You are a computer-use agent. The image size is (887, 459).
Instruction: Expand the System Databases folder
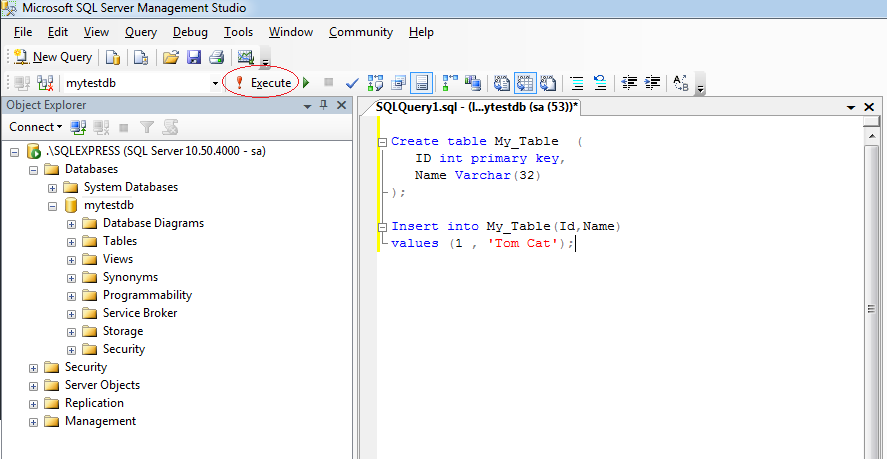(53, 188)
